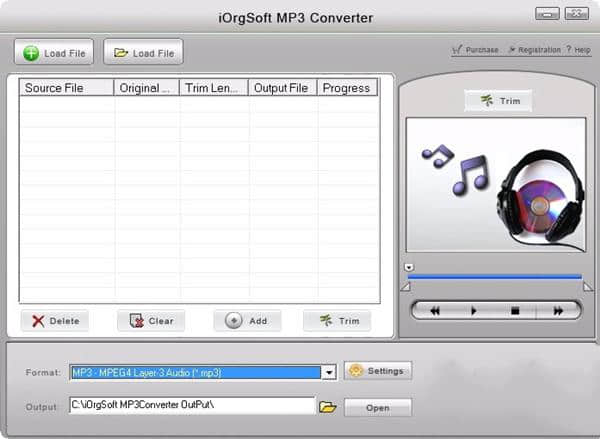The height and width of the screenshot is (439, 600).
Task: Stop audio playback in the preview player
Action: point(515,311)
